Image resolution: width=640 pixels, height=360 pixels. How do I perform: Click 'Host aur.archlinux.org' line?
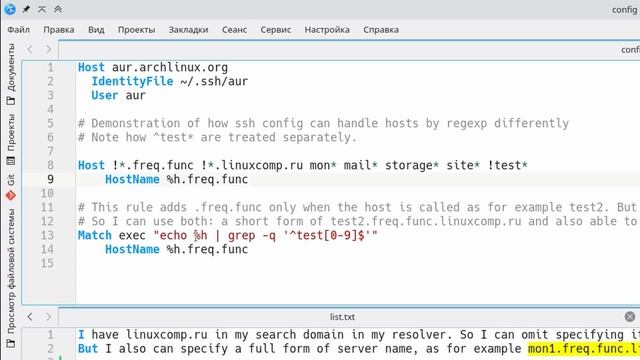[x=153, y=67]
